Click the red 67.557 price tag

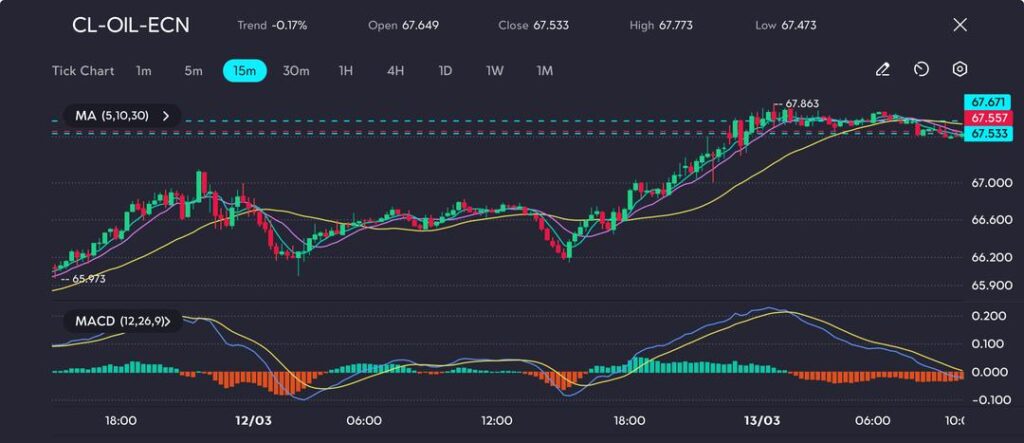(987, 118)
